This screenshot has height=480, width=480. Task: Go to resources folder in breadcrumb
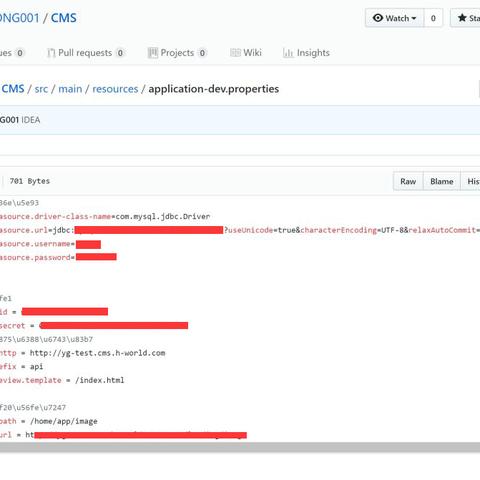(x=115, y=89)
